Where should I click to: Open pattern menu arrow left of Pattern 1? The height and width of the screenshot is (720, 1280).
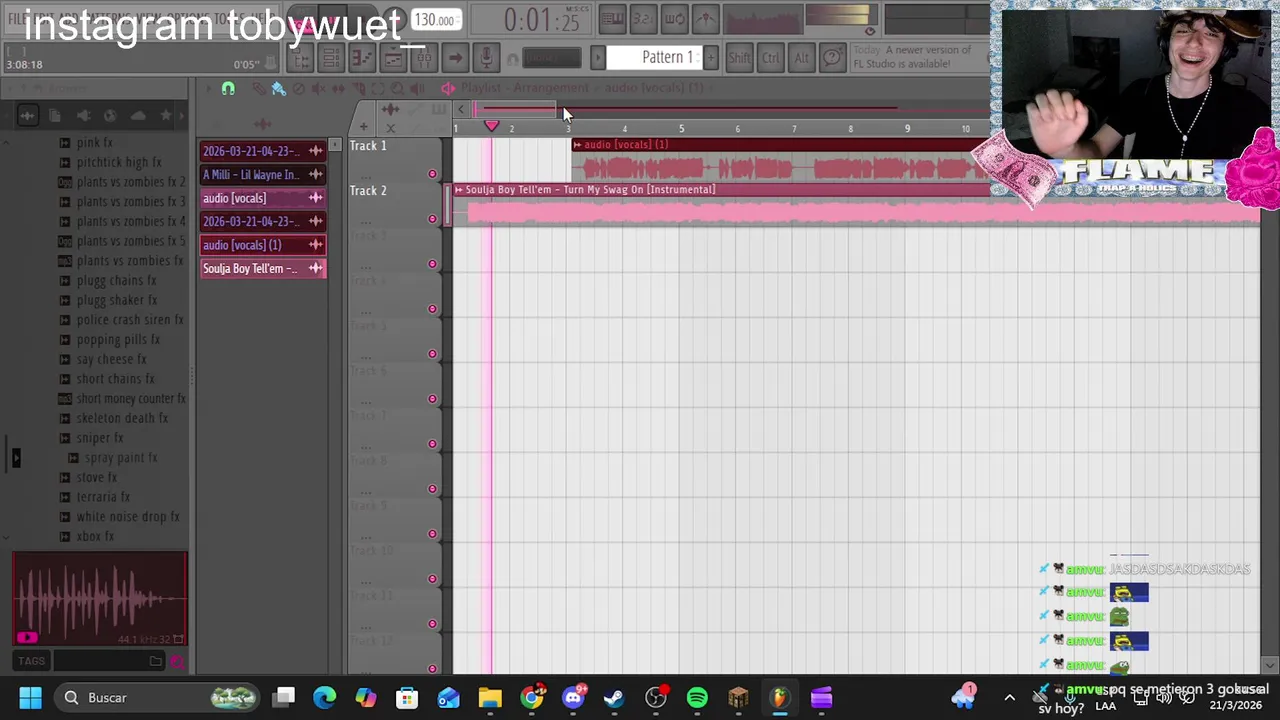click(598, 57)
